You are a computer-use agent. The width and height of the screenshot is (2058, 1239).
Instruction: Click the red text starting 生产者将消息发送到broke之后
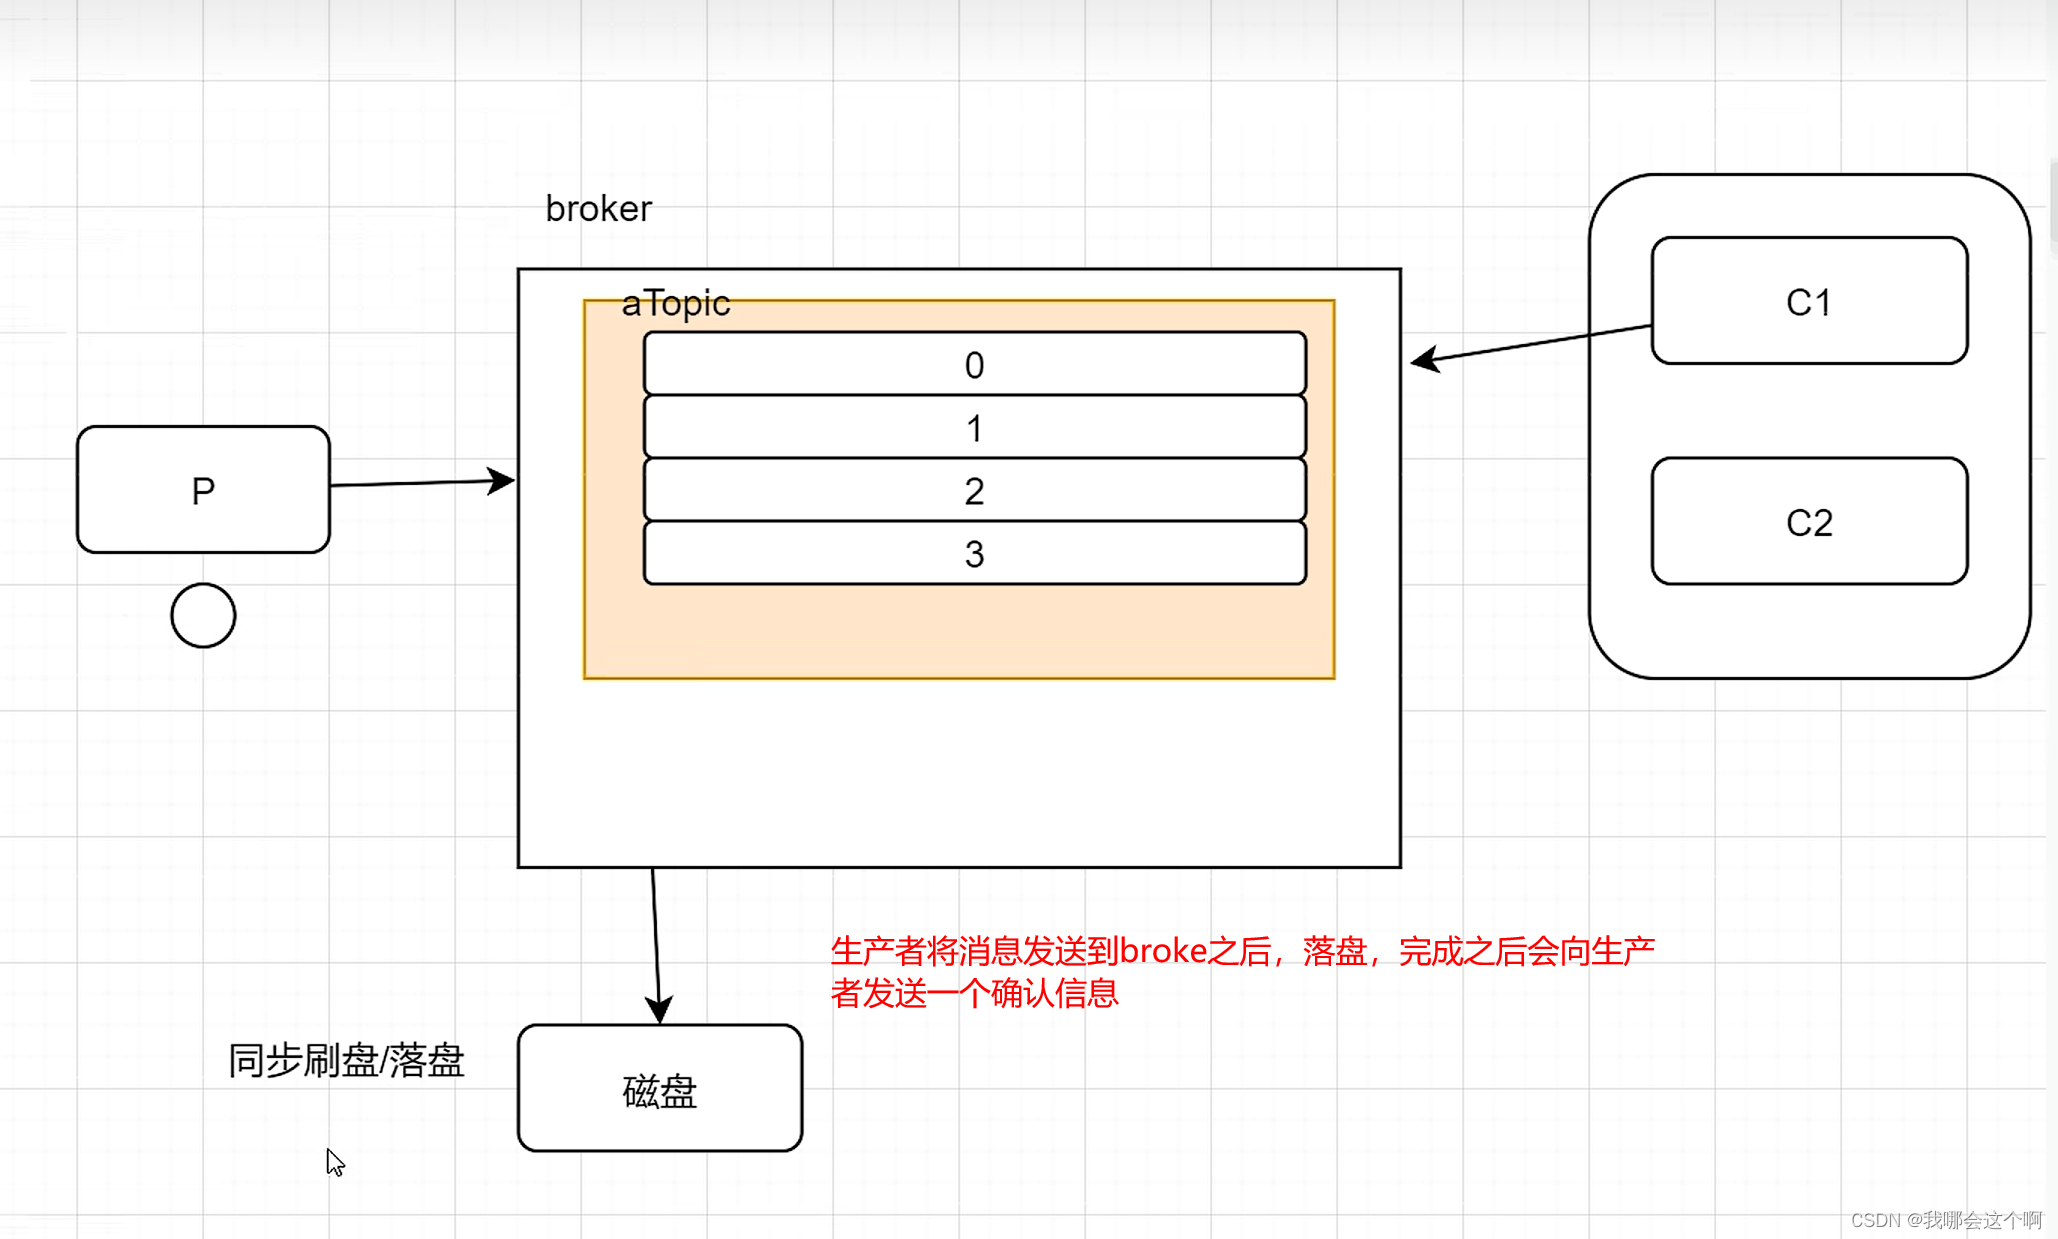1243,951
